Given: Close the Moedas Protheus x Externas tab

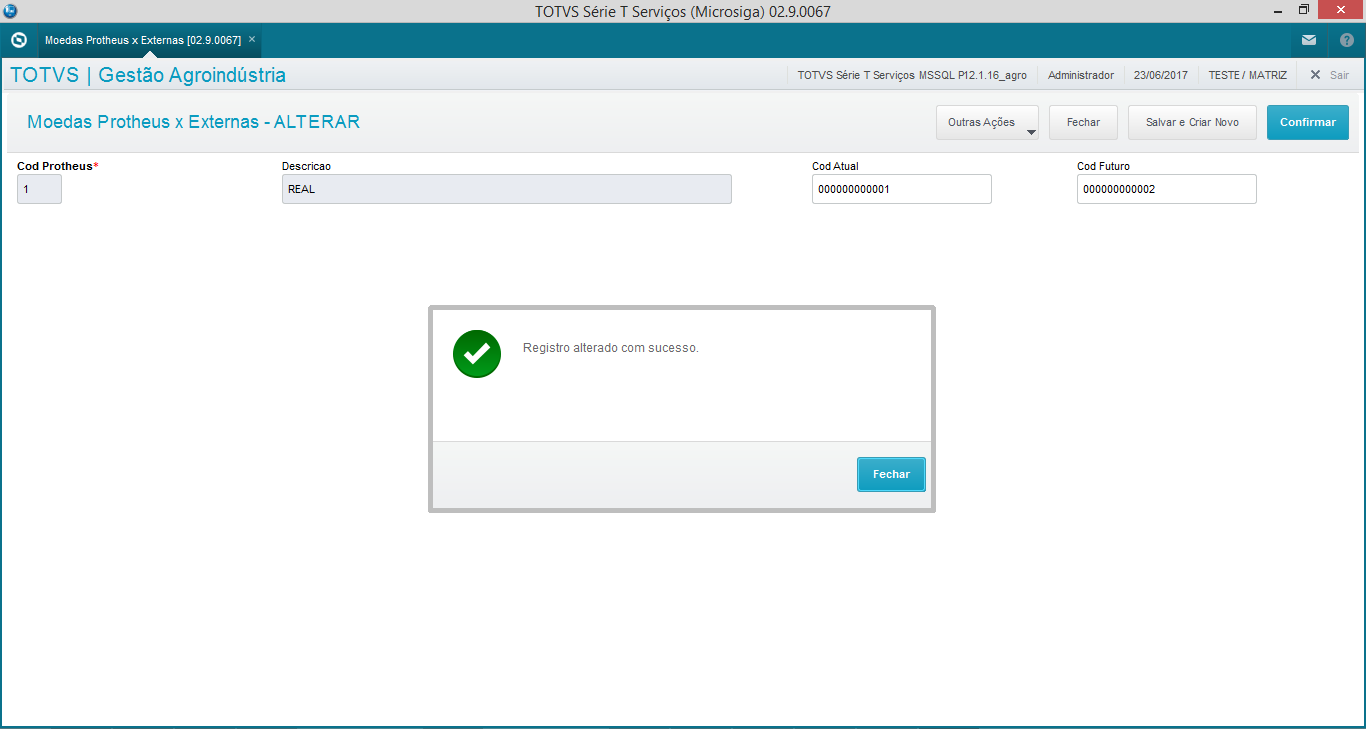Looking at the screenshot, I should point(252,40).
